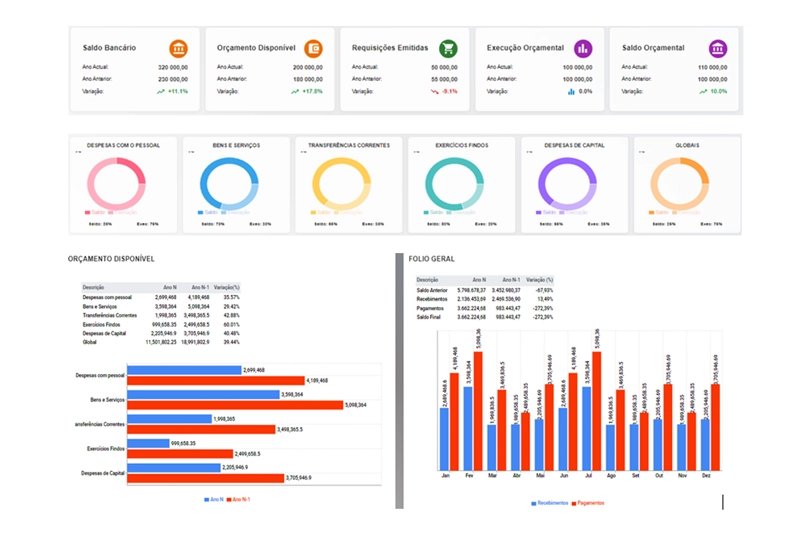Select the Despesas com pessoal table row label
Screen dimensions: 800x533
[107, 297]
